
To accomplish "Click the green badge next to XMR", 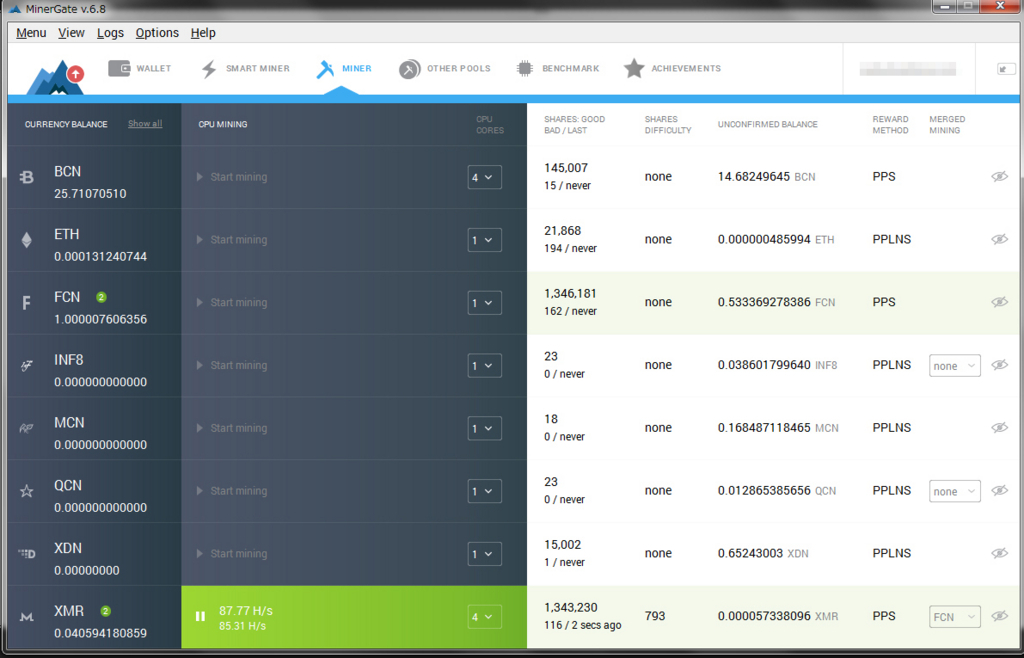I will point(106,611).
